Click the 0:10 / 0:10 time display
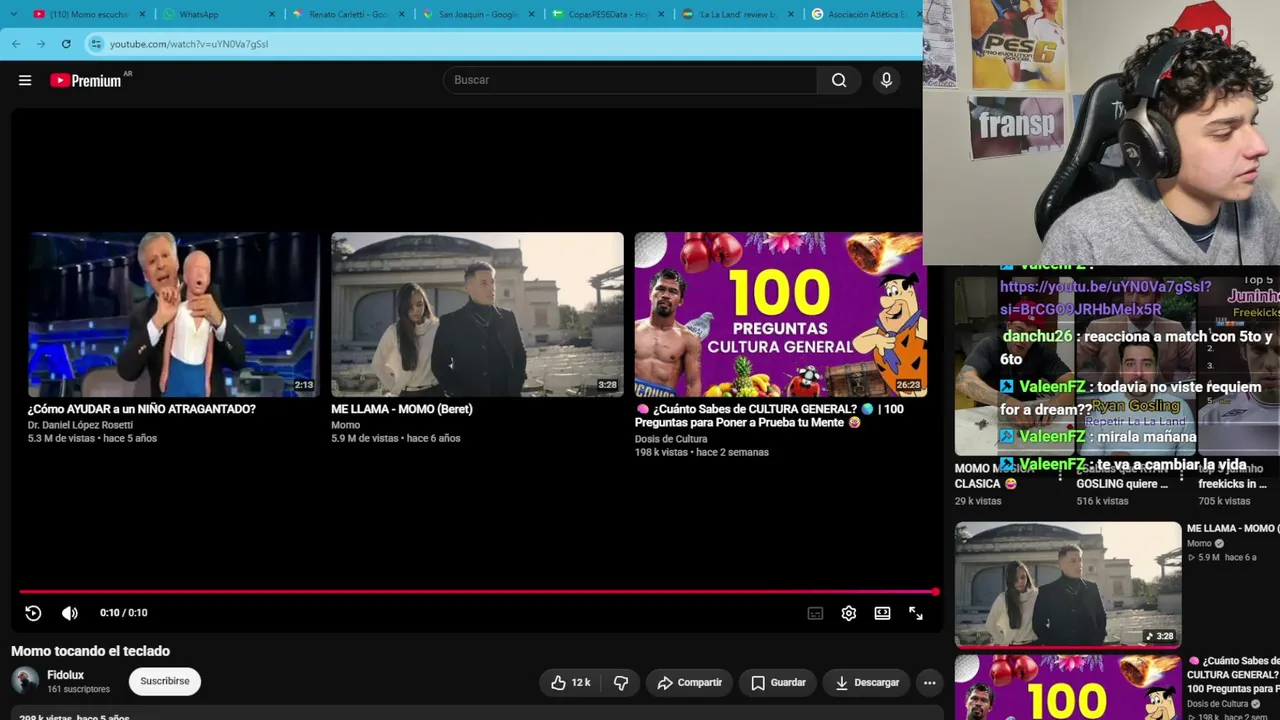 123,613
